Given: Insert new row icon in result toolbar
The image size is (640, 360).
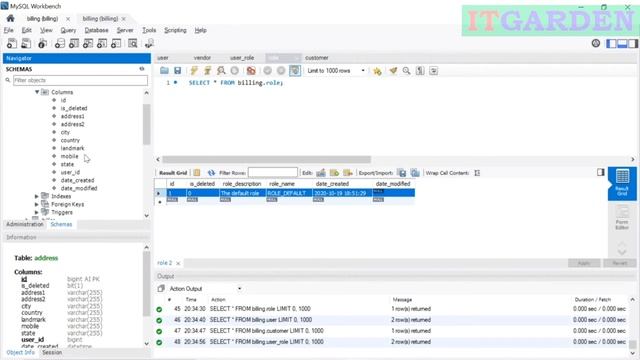Looking at the screenshot, I should (x=334, y=173).
